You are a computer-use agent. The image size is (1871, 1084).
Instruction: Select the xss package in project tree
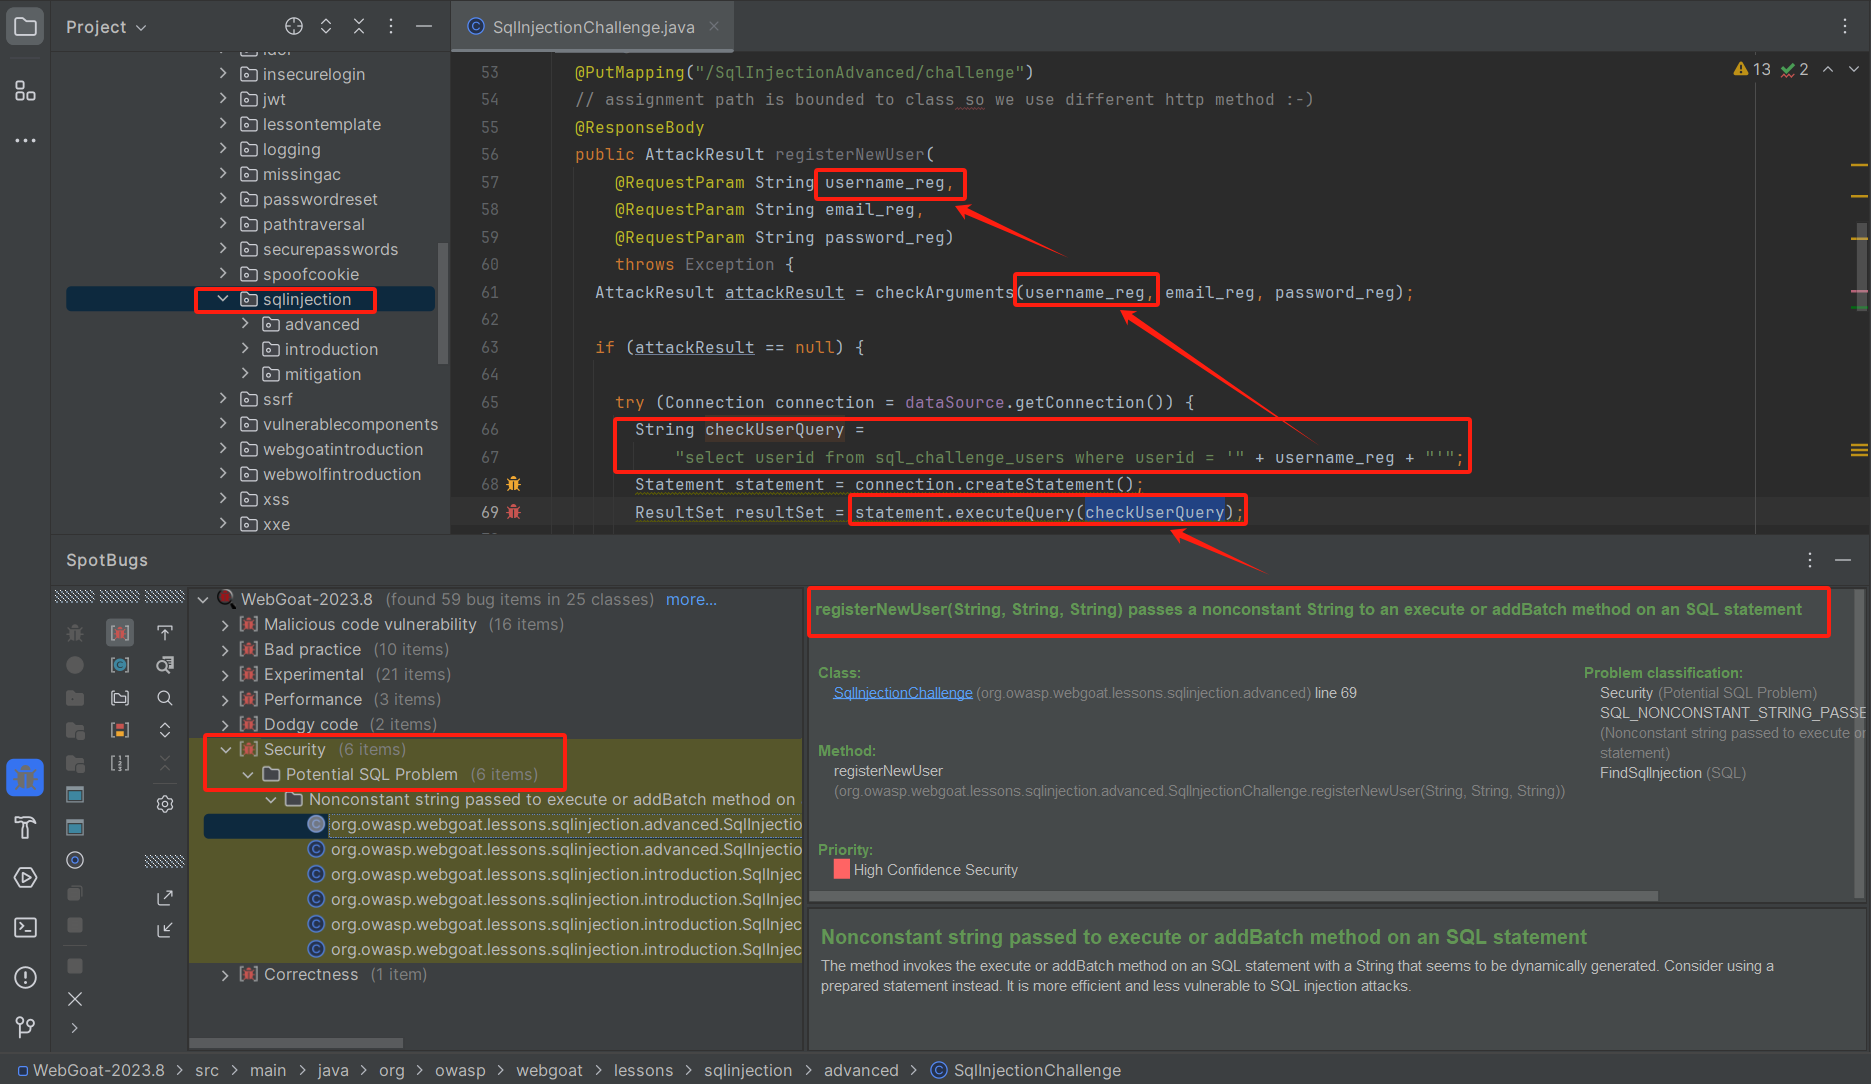(x=276, y=499)
